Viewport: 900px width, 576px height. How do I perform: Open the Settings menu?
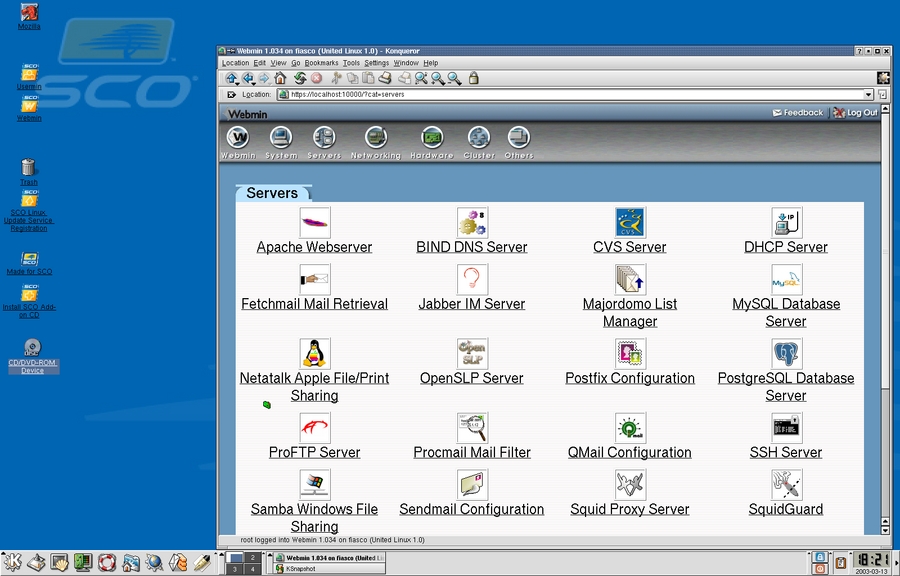(x=376, y=63)
